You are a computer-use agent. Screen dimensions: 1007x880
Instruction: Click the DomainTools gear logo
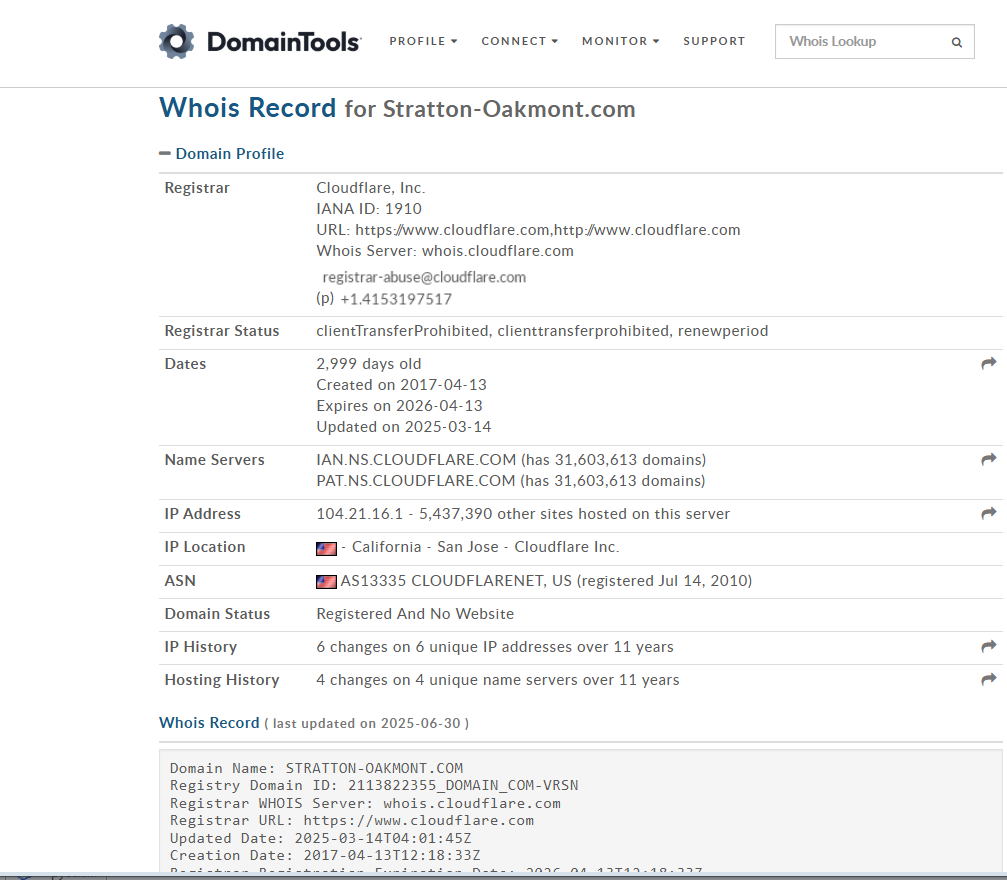176,42
